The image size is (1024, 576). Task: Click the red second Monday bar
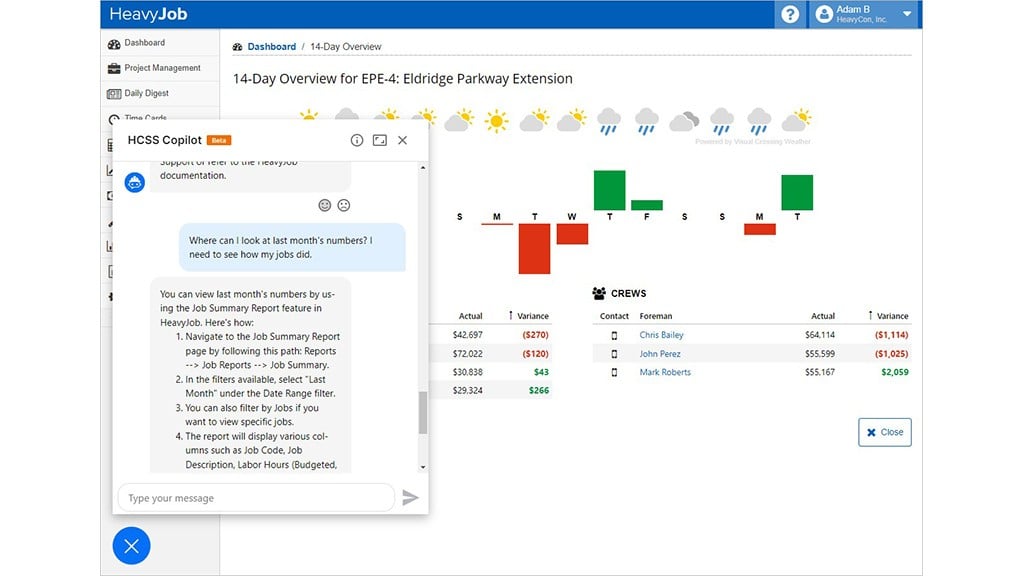coord(760,229)
